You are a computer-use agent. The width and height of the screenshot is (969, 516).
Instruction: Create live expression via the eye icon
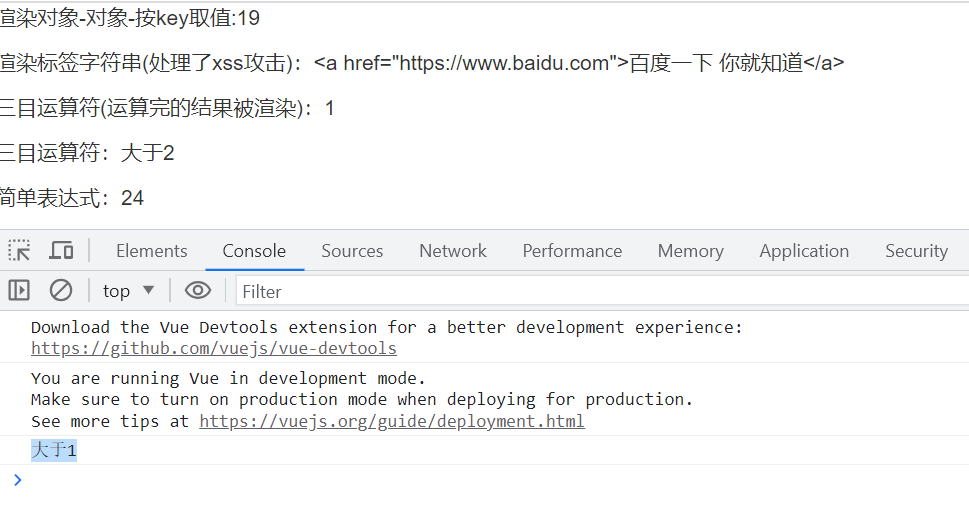pyautogui.click(x=198, y=291)
